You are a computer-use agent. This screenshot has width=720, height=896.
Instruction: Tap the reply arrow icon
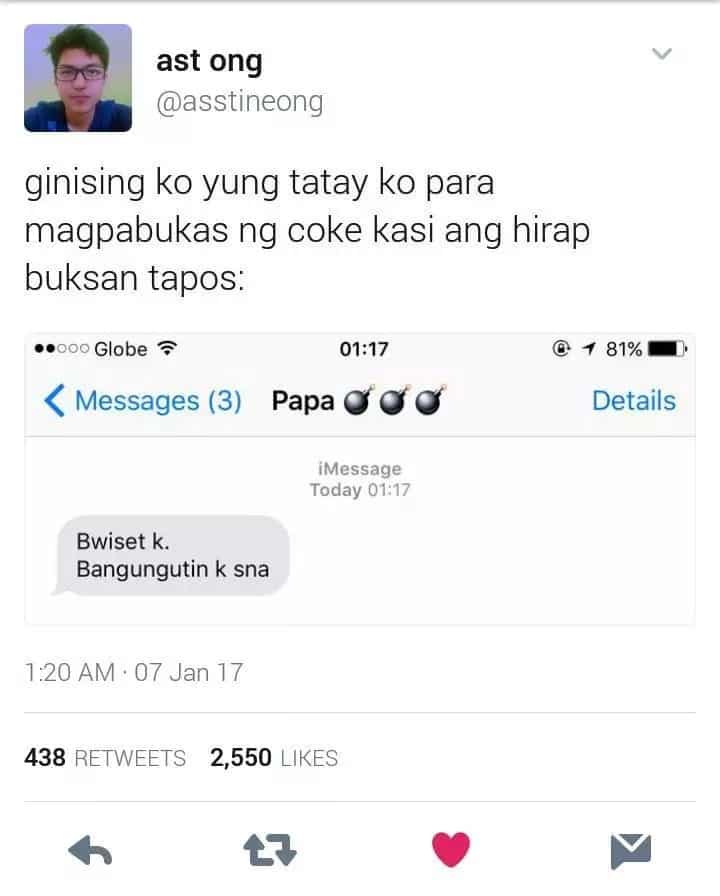(90, 850)
